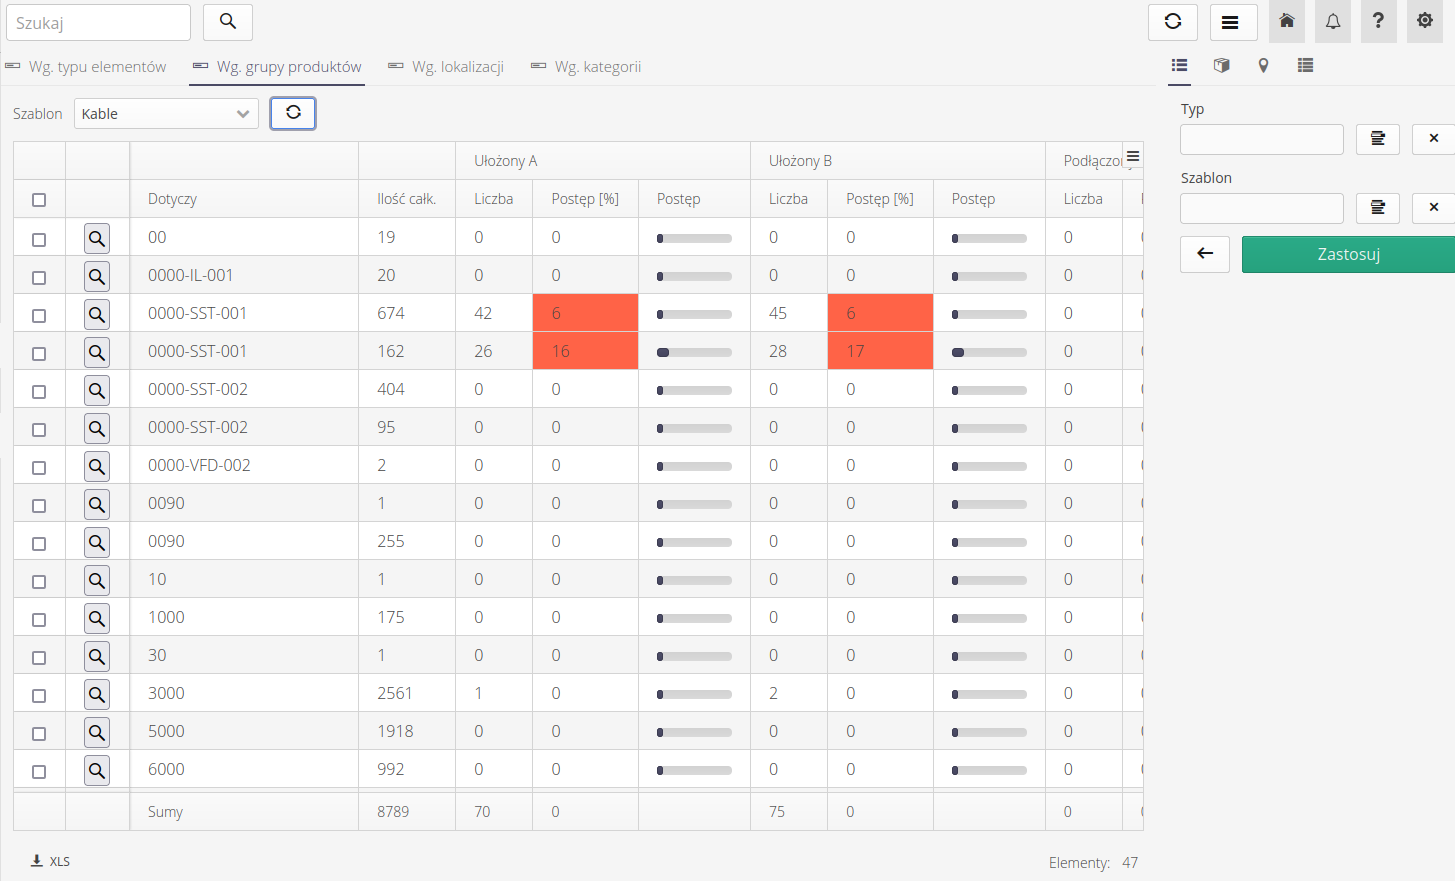Screen dimensions: 1455x881
Task: Tick the checkbox for row 3000
Action: click(39, 695)
